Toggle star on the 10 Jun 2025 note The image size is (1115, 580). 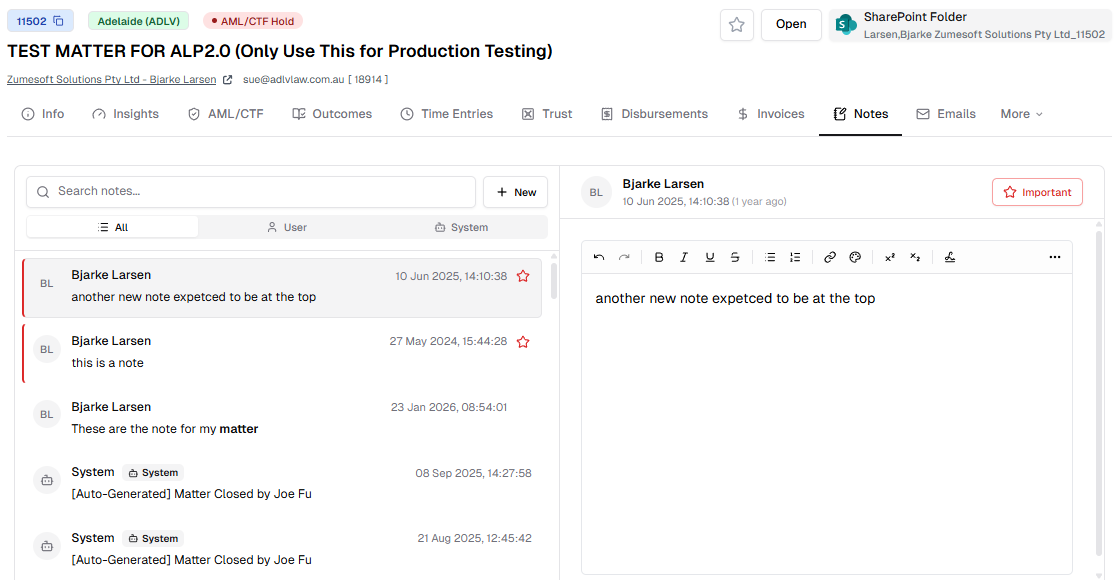pyautogui.click(x=523, y=276)
